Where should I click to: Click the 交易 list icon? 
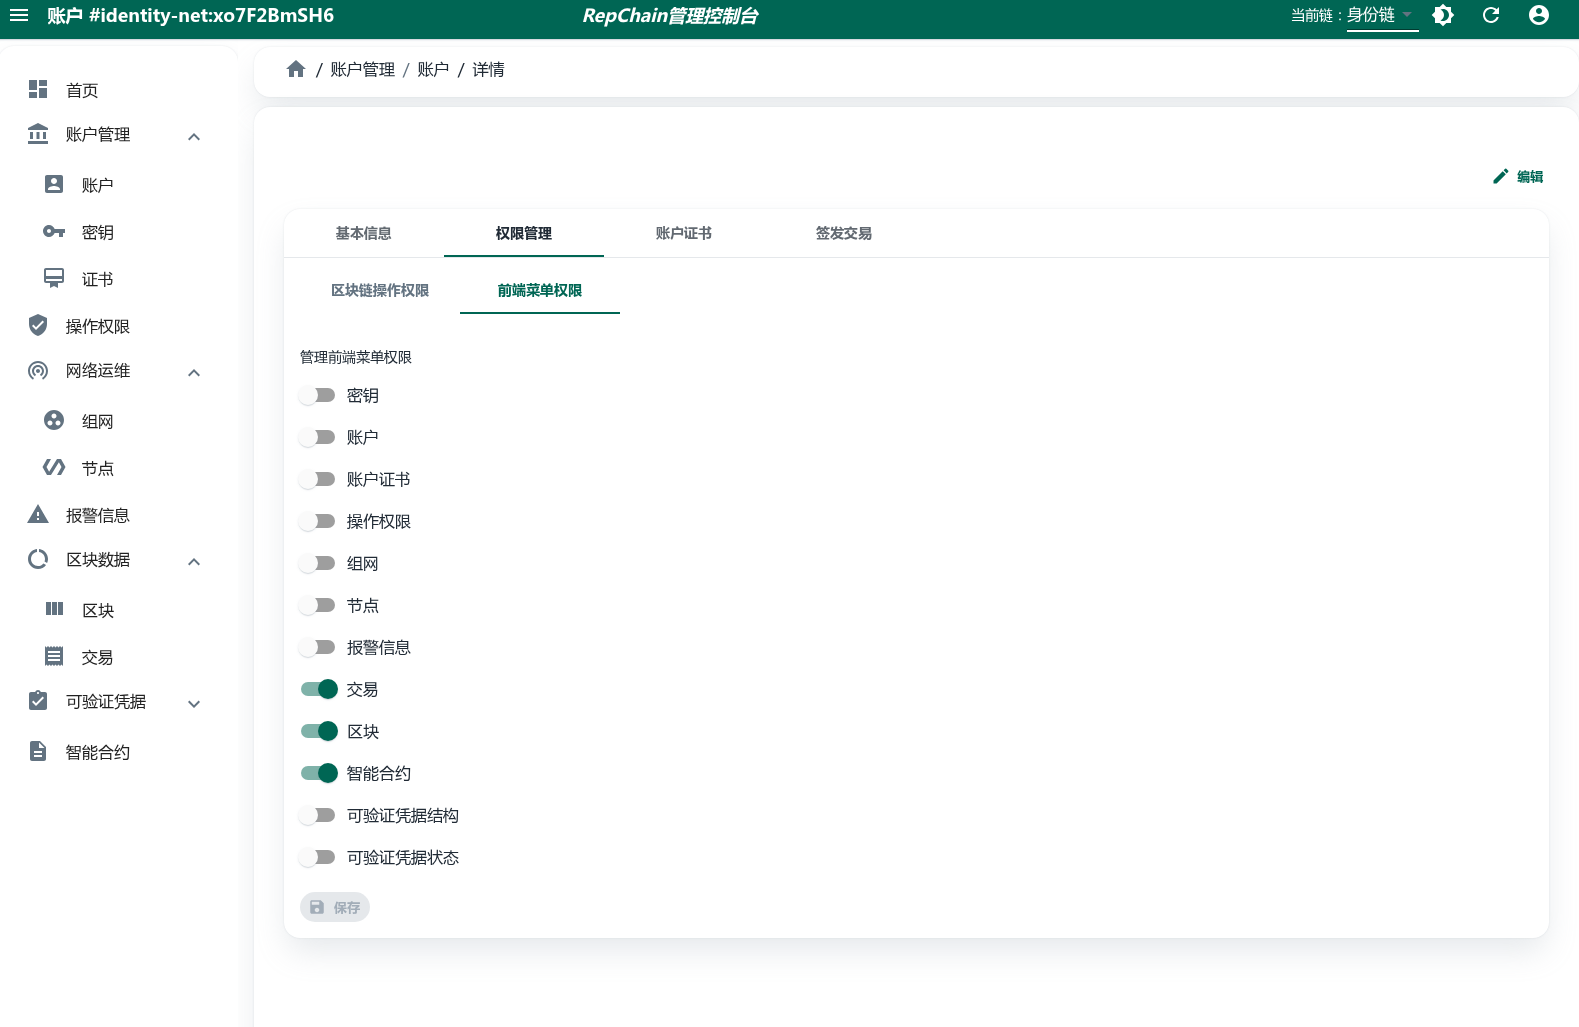pos(54,656)
